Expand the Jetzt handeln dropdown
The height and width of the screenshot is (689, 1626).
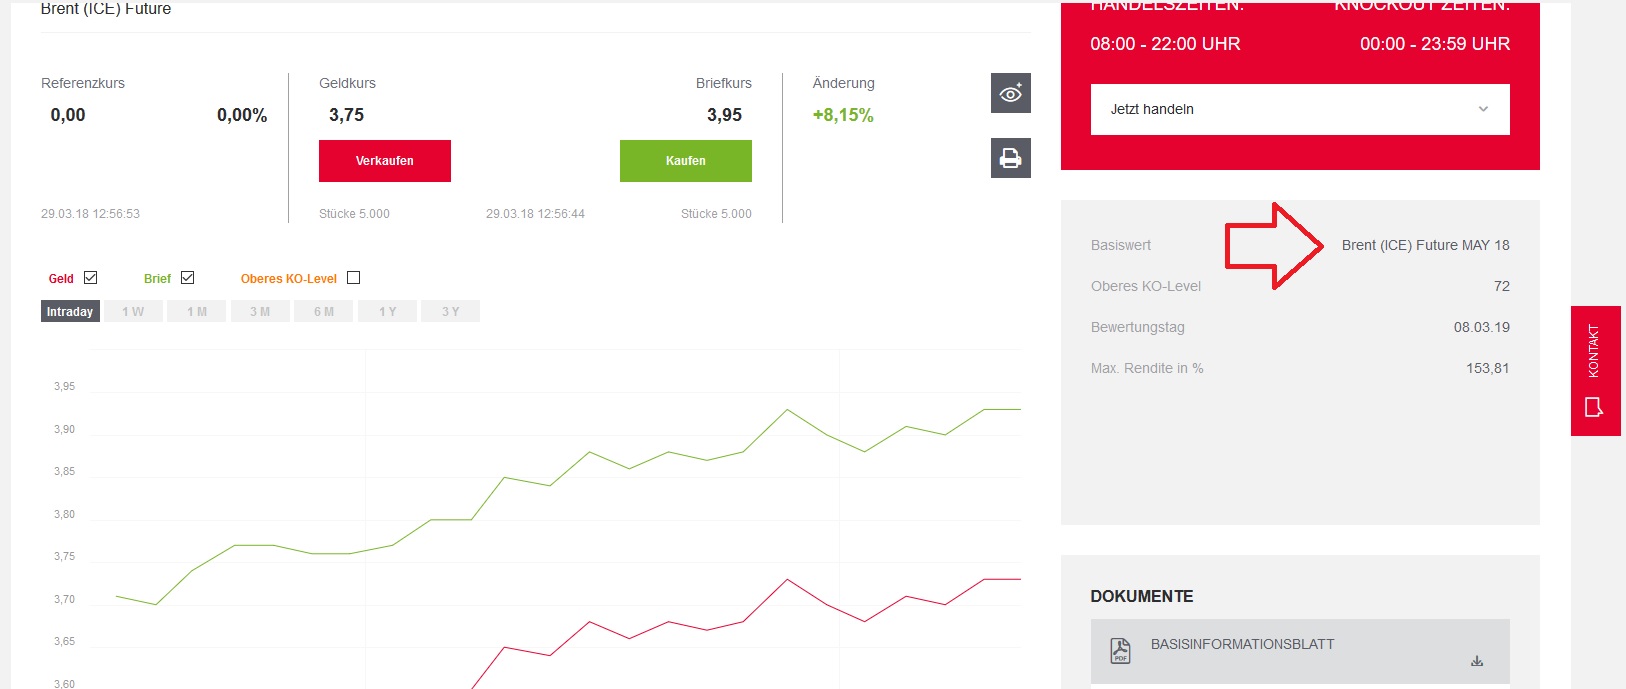pos(1300,109)
